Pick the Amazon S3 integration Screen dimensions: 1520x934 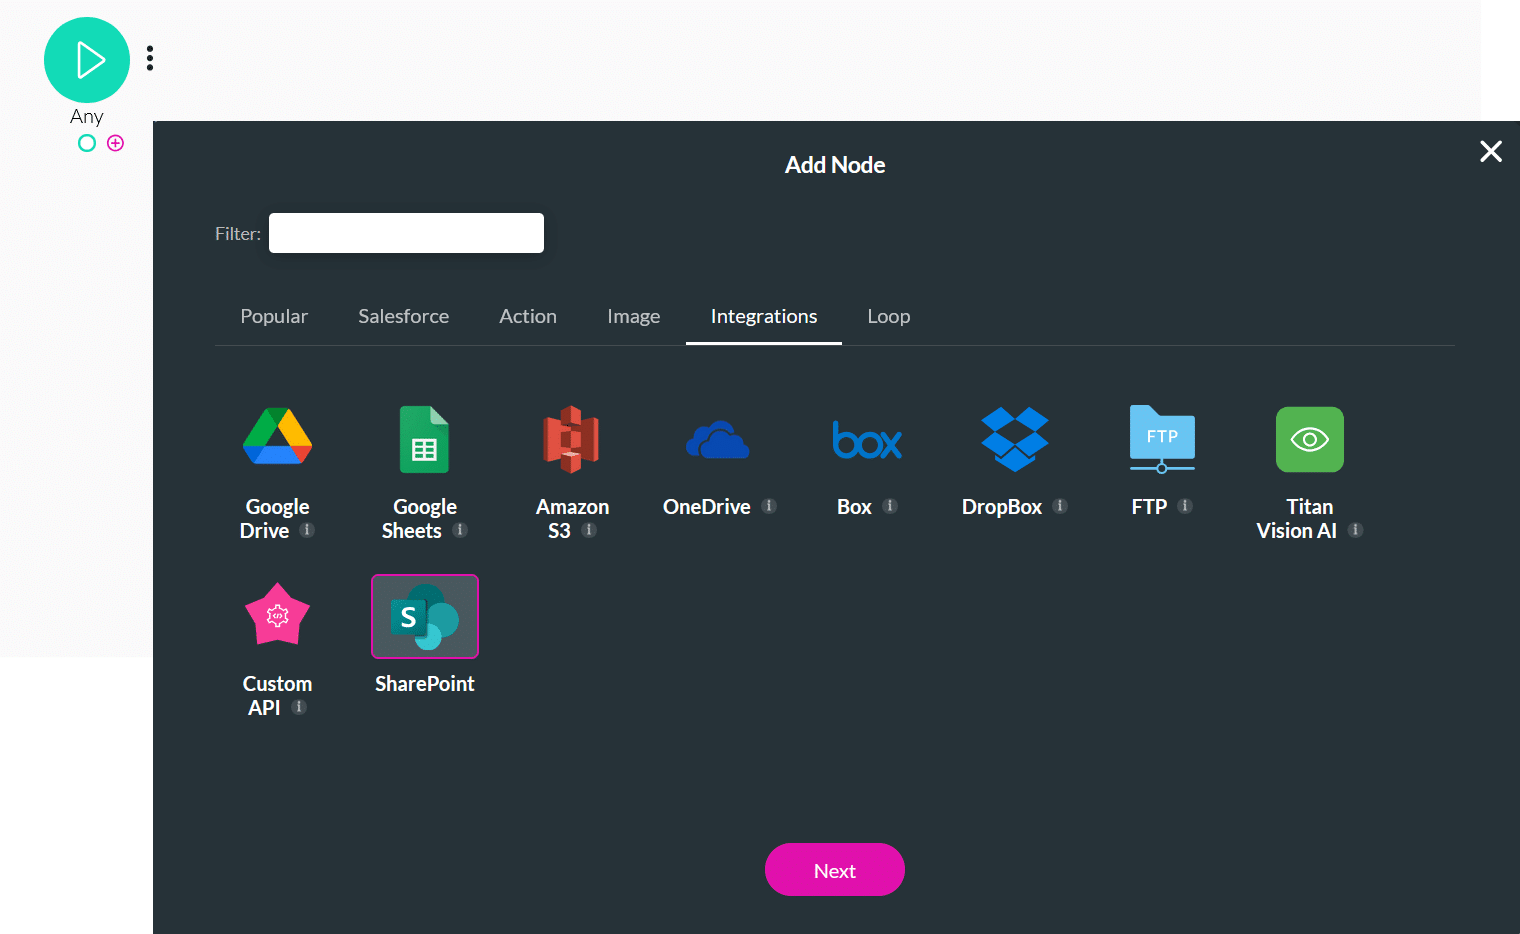pyautogui.click(x=571, y=439)
